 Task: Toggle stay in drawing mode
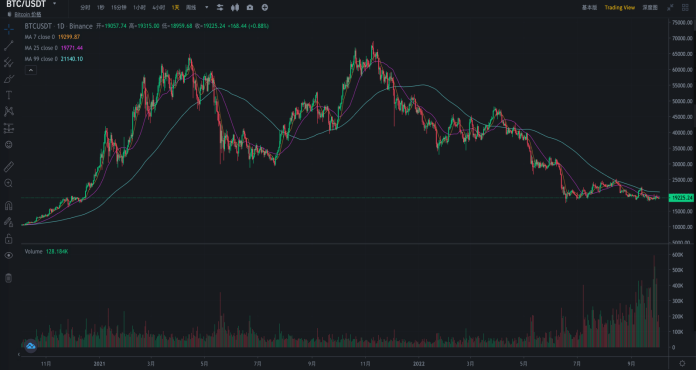(x=8, y=222)
